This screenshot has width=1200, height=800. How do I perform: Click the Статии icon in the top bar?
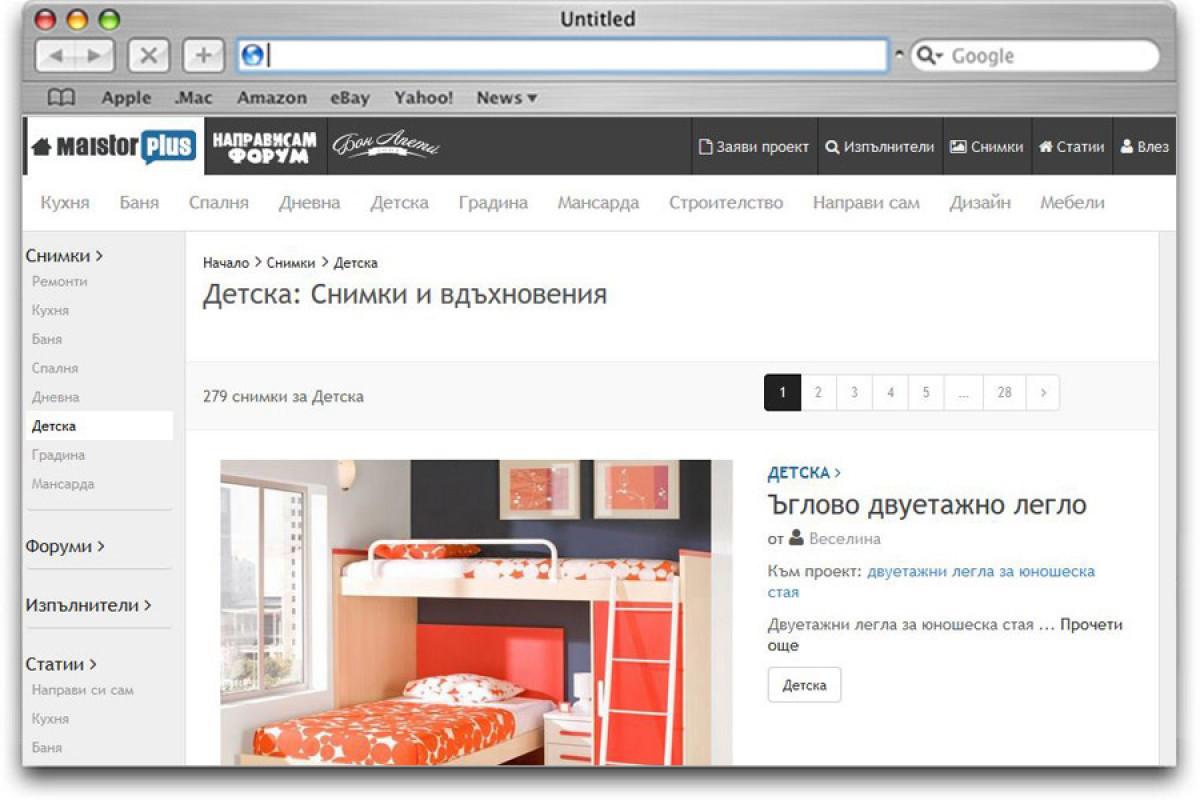[x=1047, y=146]
